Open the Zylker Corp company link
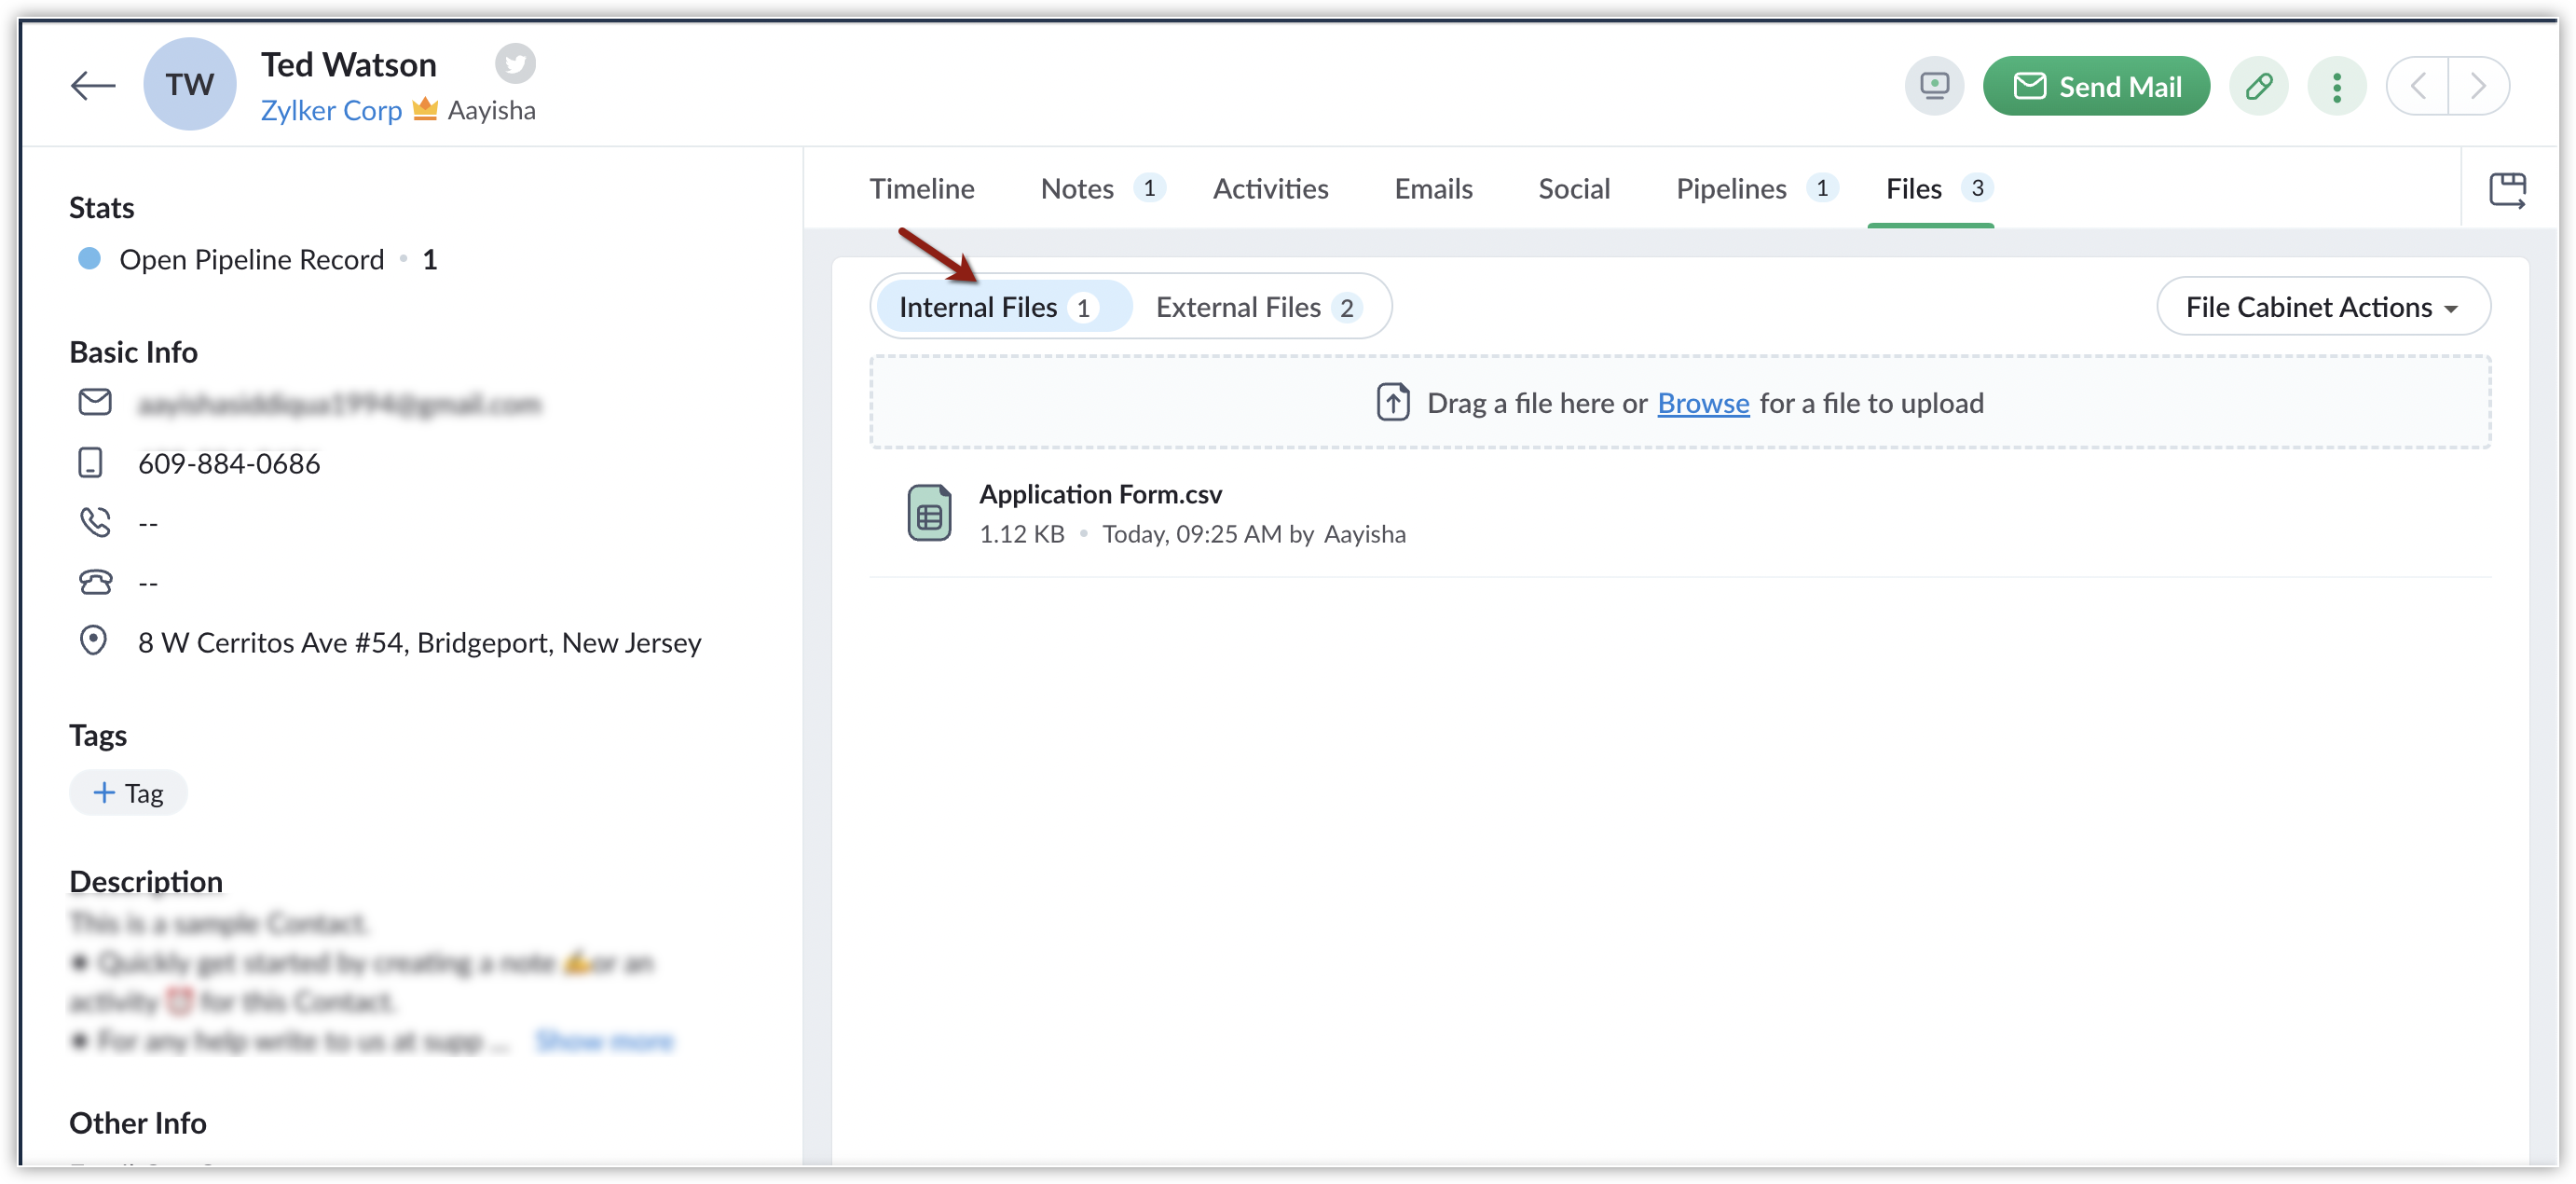The height and width of the screenshot is (1184, 2576). 331,110
